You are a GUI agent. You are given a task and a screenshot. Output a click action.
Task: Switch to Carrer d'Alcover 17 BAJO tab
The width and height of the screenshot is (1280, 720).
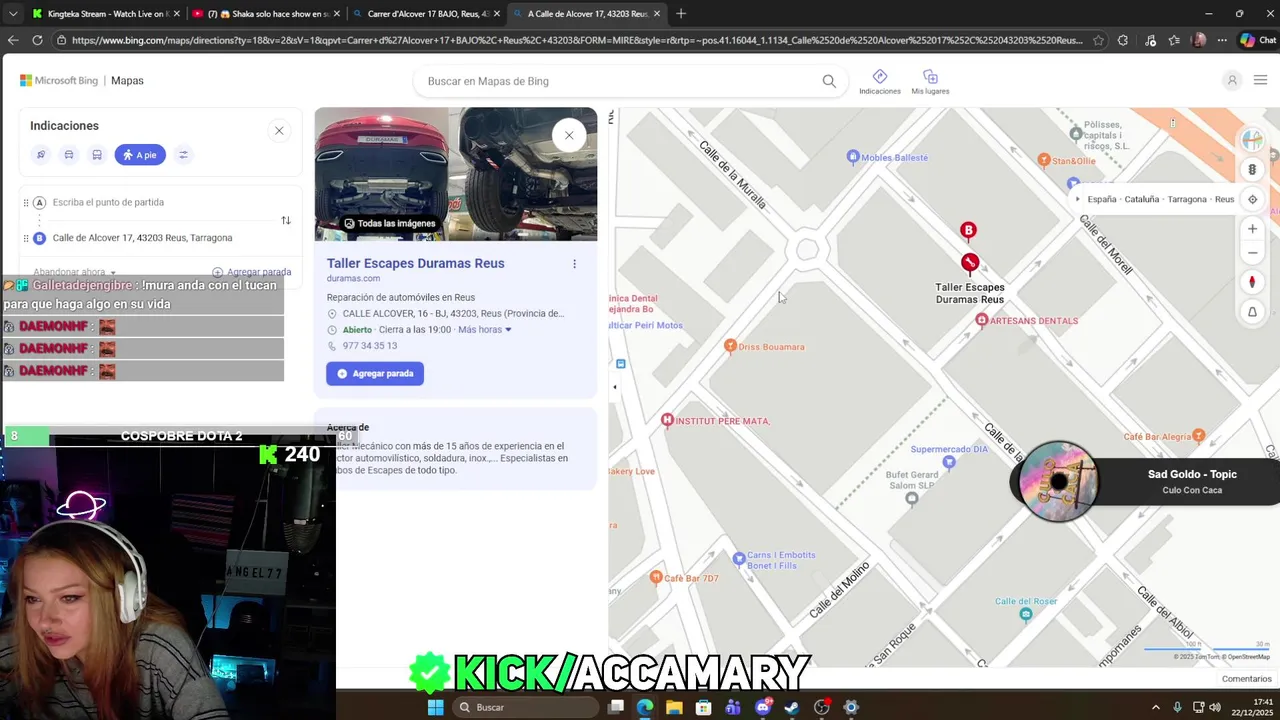(425, 14)
